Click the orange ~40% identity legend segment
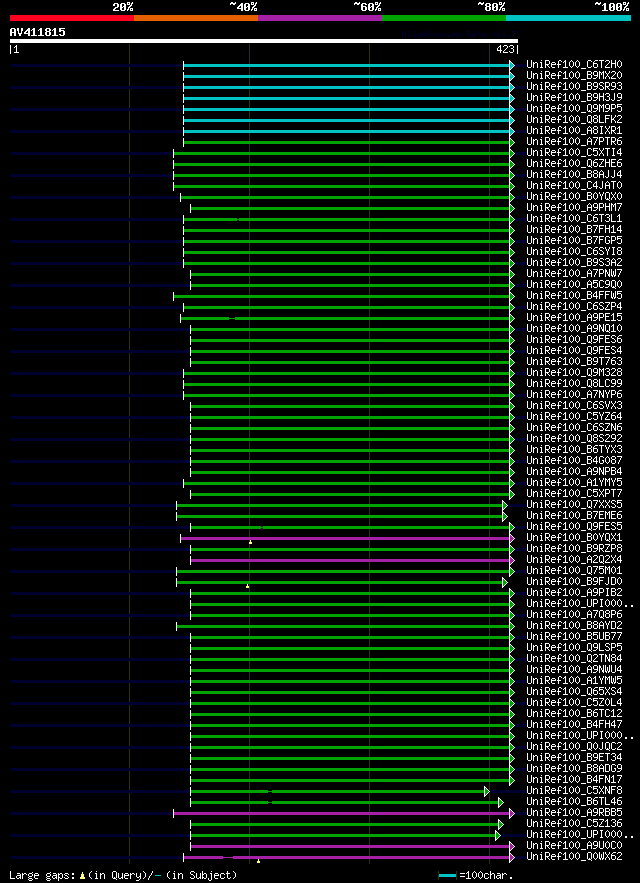The height and width of the screenshot is (883, 640). [196, 18]
